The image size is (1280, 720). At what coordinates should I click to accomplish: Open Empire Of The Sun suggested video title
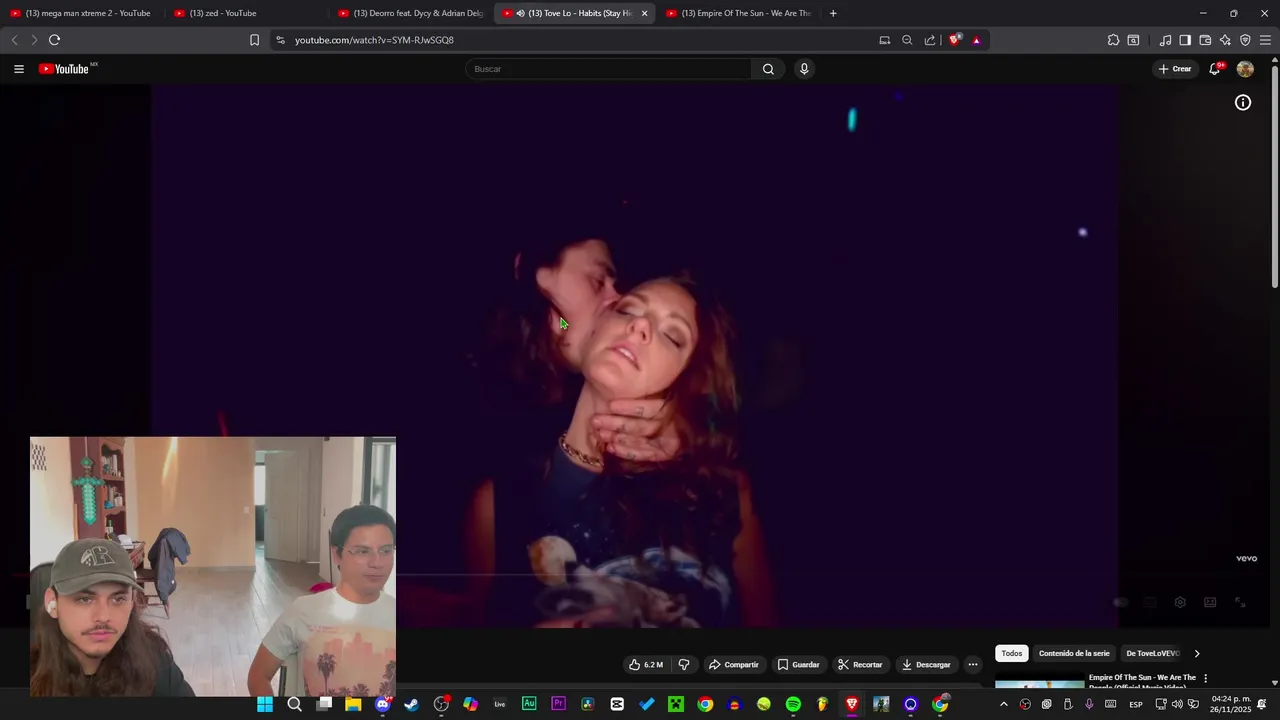pyautogui.click(x=1142, y=681)
